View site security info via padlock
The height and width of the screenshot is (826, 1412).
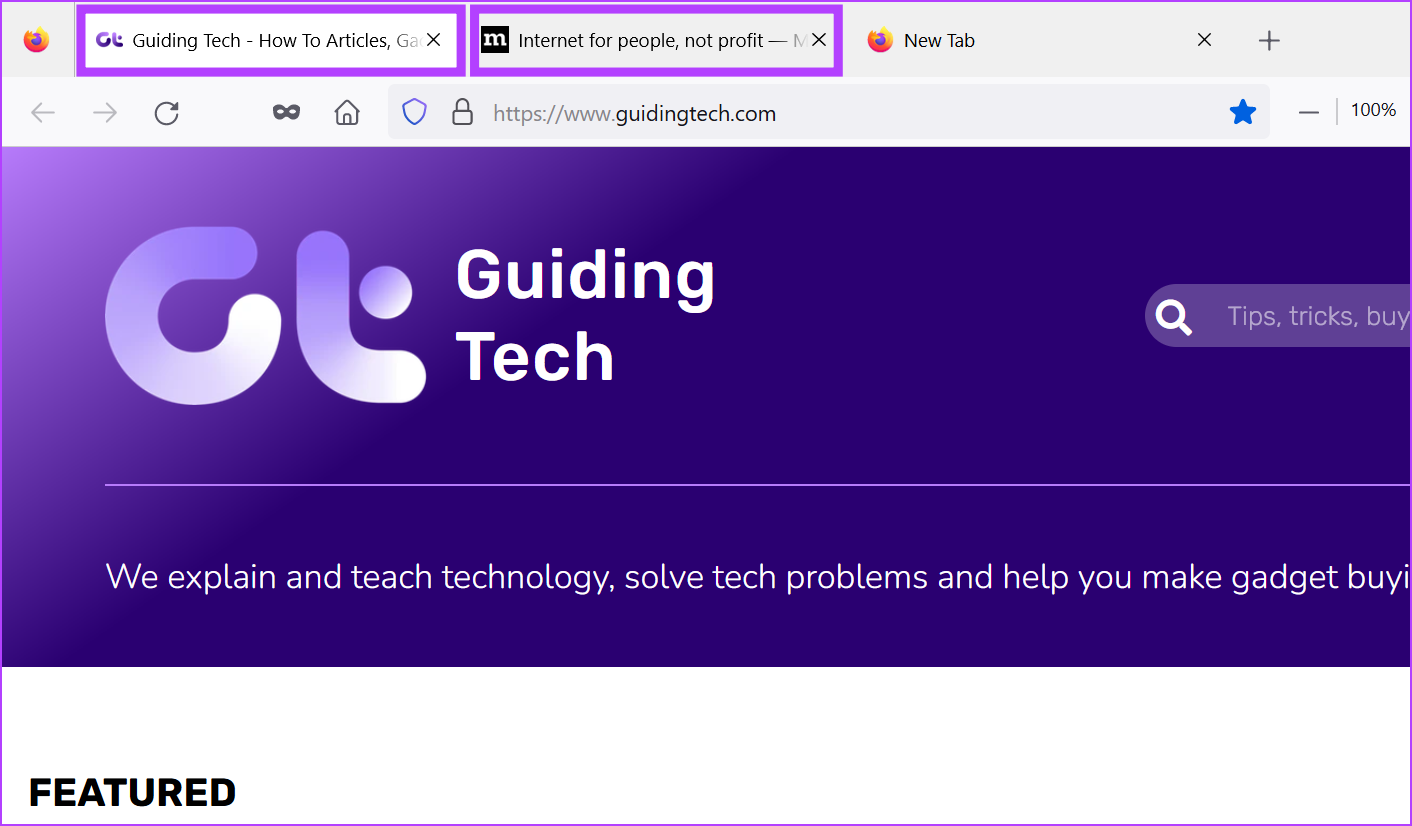[x=462, y=113]
